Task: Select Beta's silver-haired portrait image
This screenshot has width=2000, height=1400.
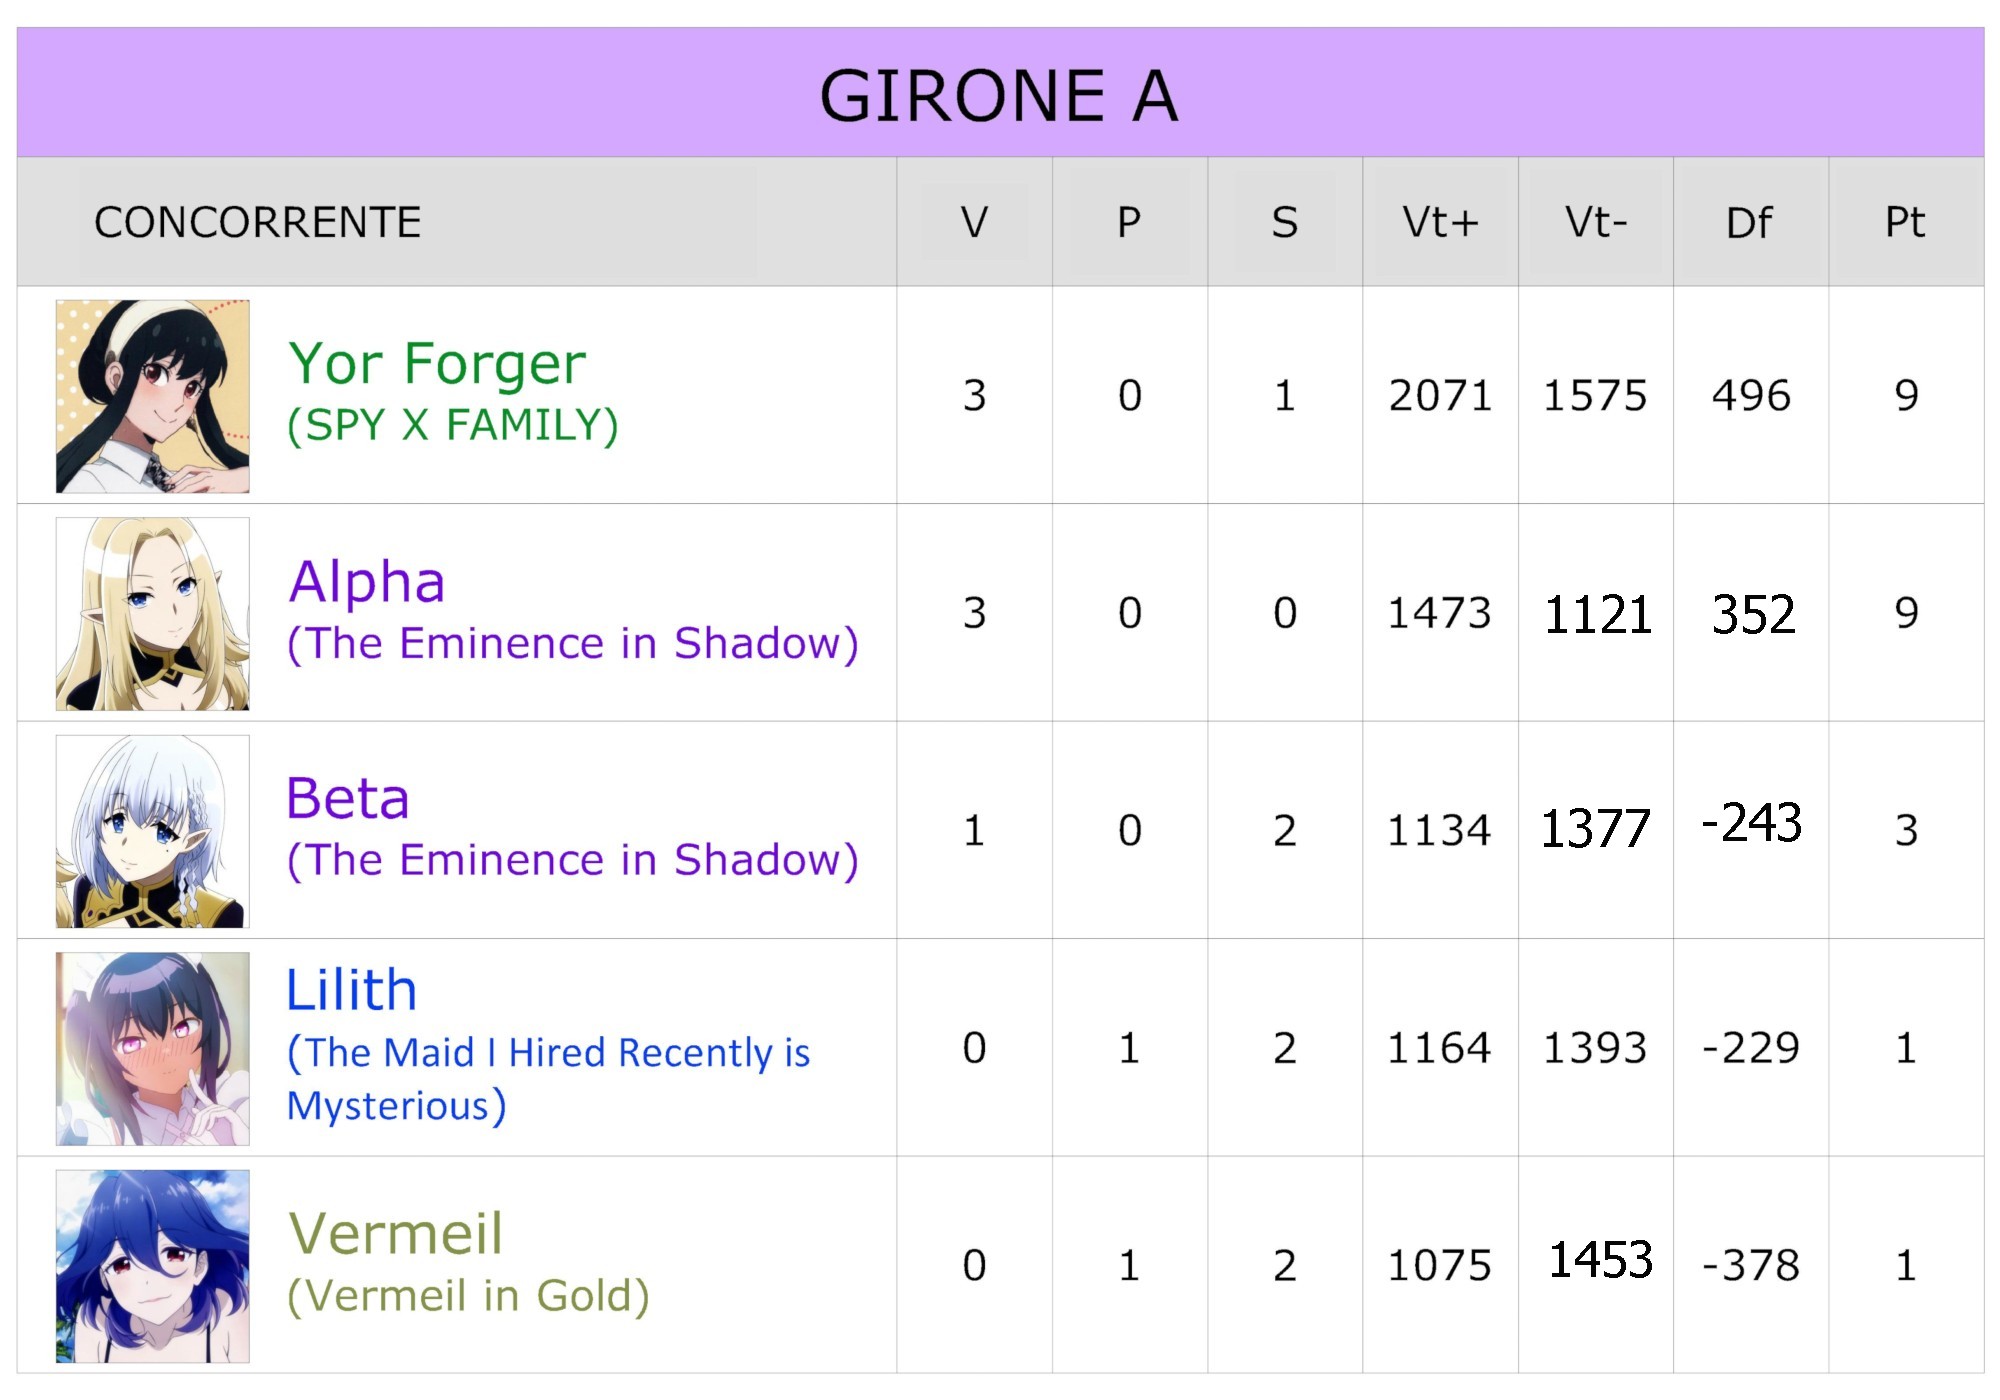Action: (152, 831)
